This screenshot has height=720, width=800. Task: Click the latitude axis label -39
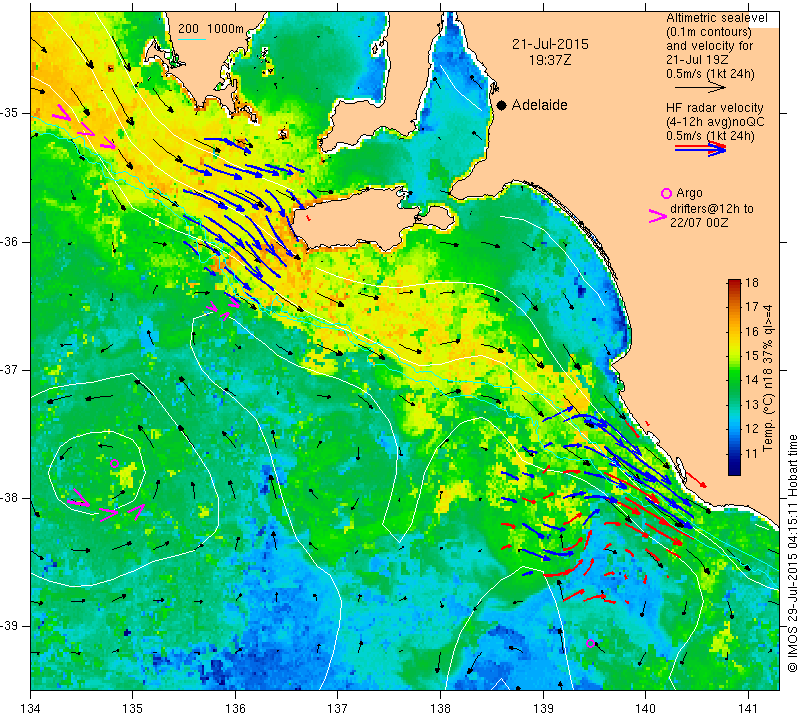coord(11,626)
